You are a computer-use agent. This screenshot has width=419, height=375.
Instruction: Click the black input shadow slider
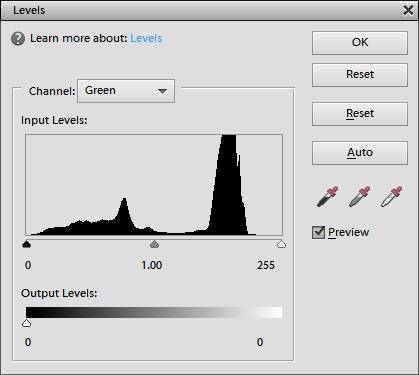click(27, 244)
